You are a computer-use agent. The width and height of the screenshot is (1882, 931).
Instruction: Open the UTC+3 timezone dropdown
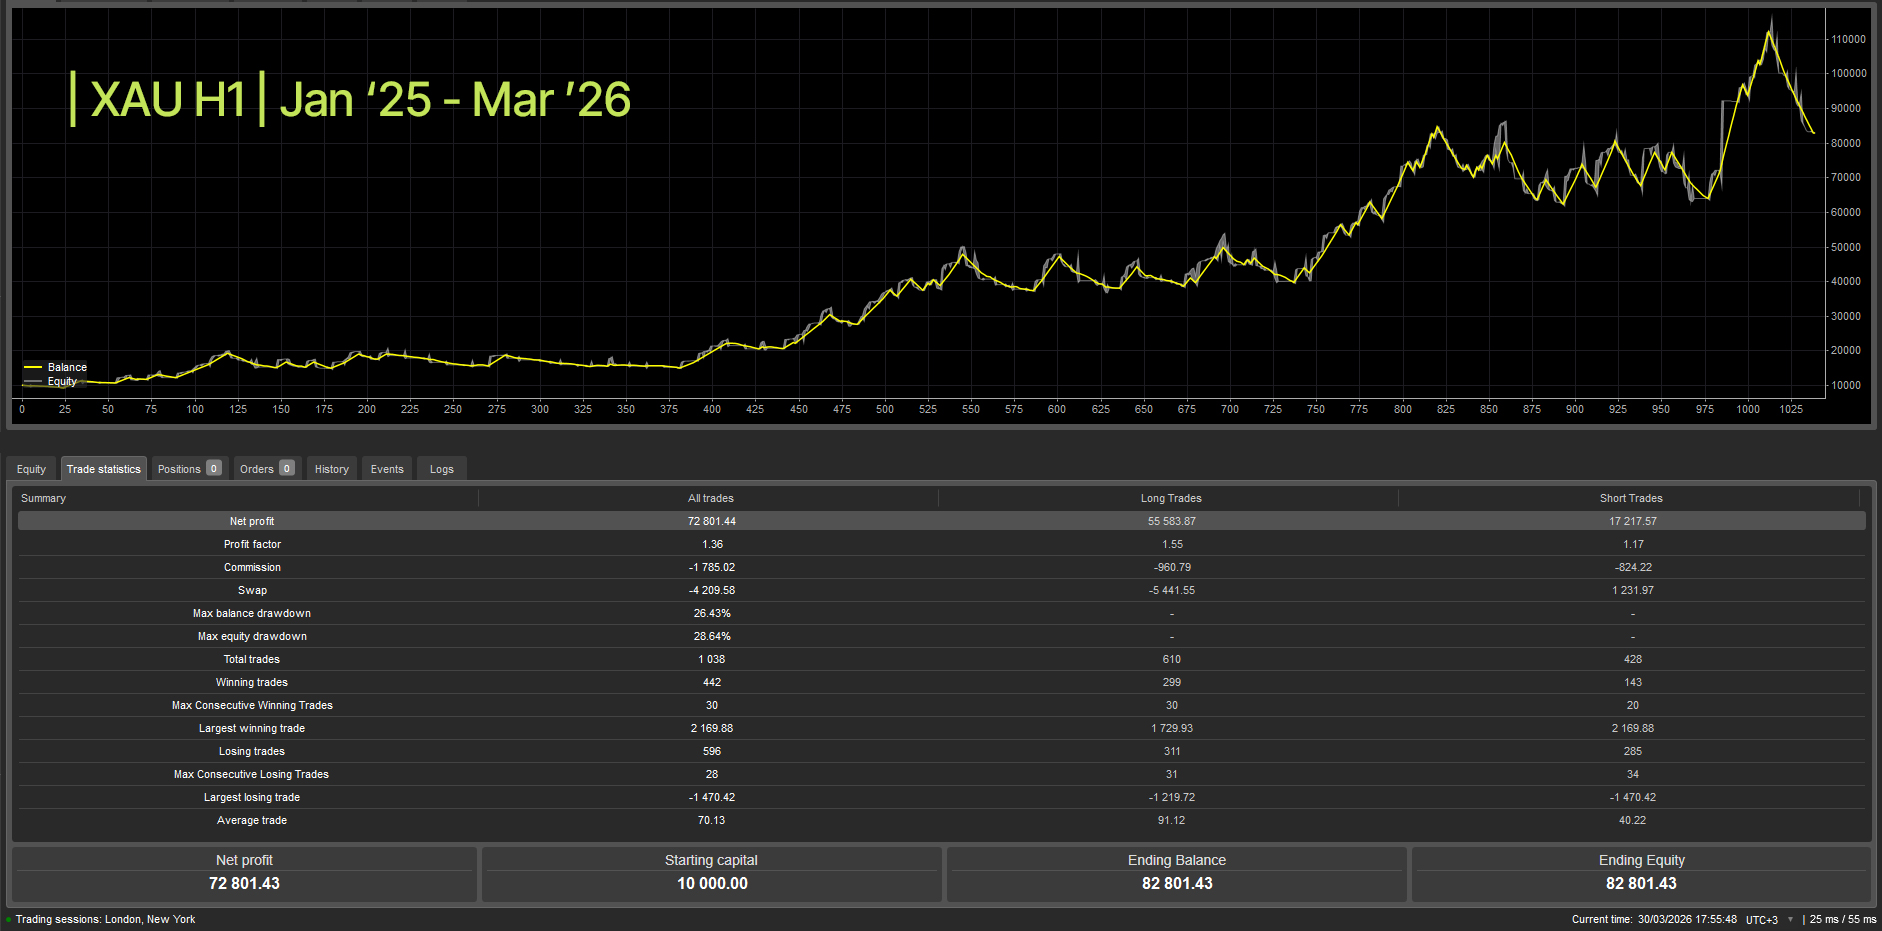click(x=1761, y=919)
